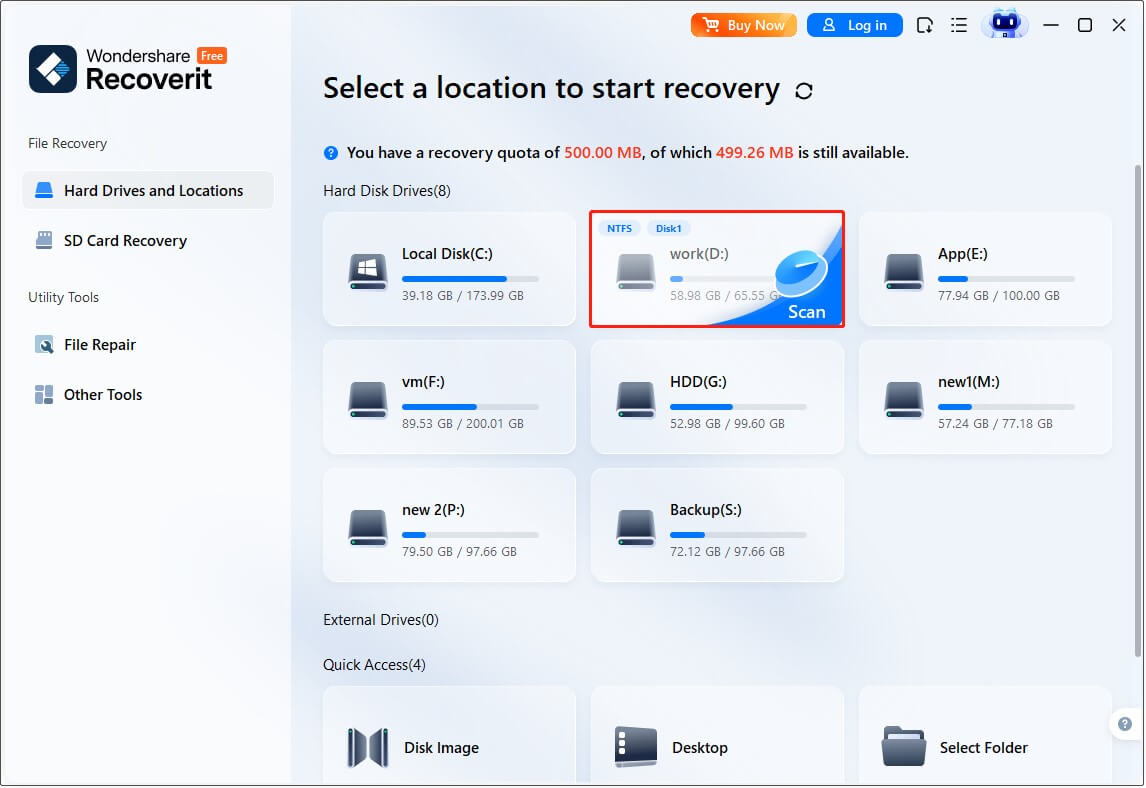Select the Backup(S:) label
This screenshot has height=788, width=1146.
(705, 509)
